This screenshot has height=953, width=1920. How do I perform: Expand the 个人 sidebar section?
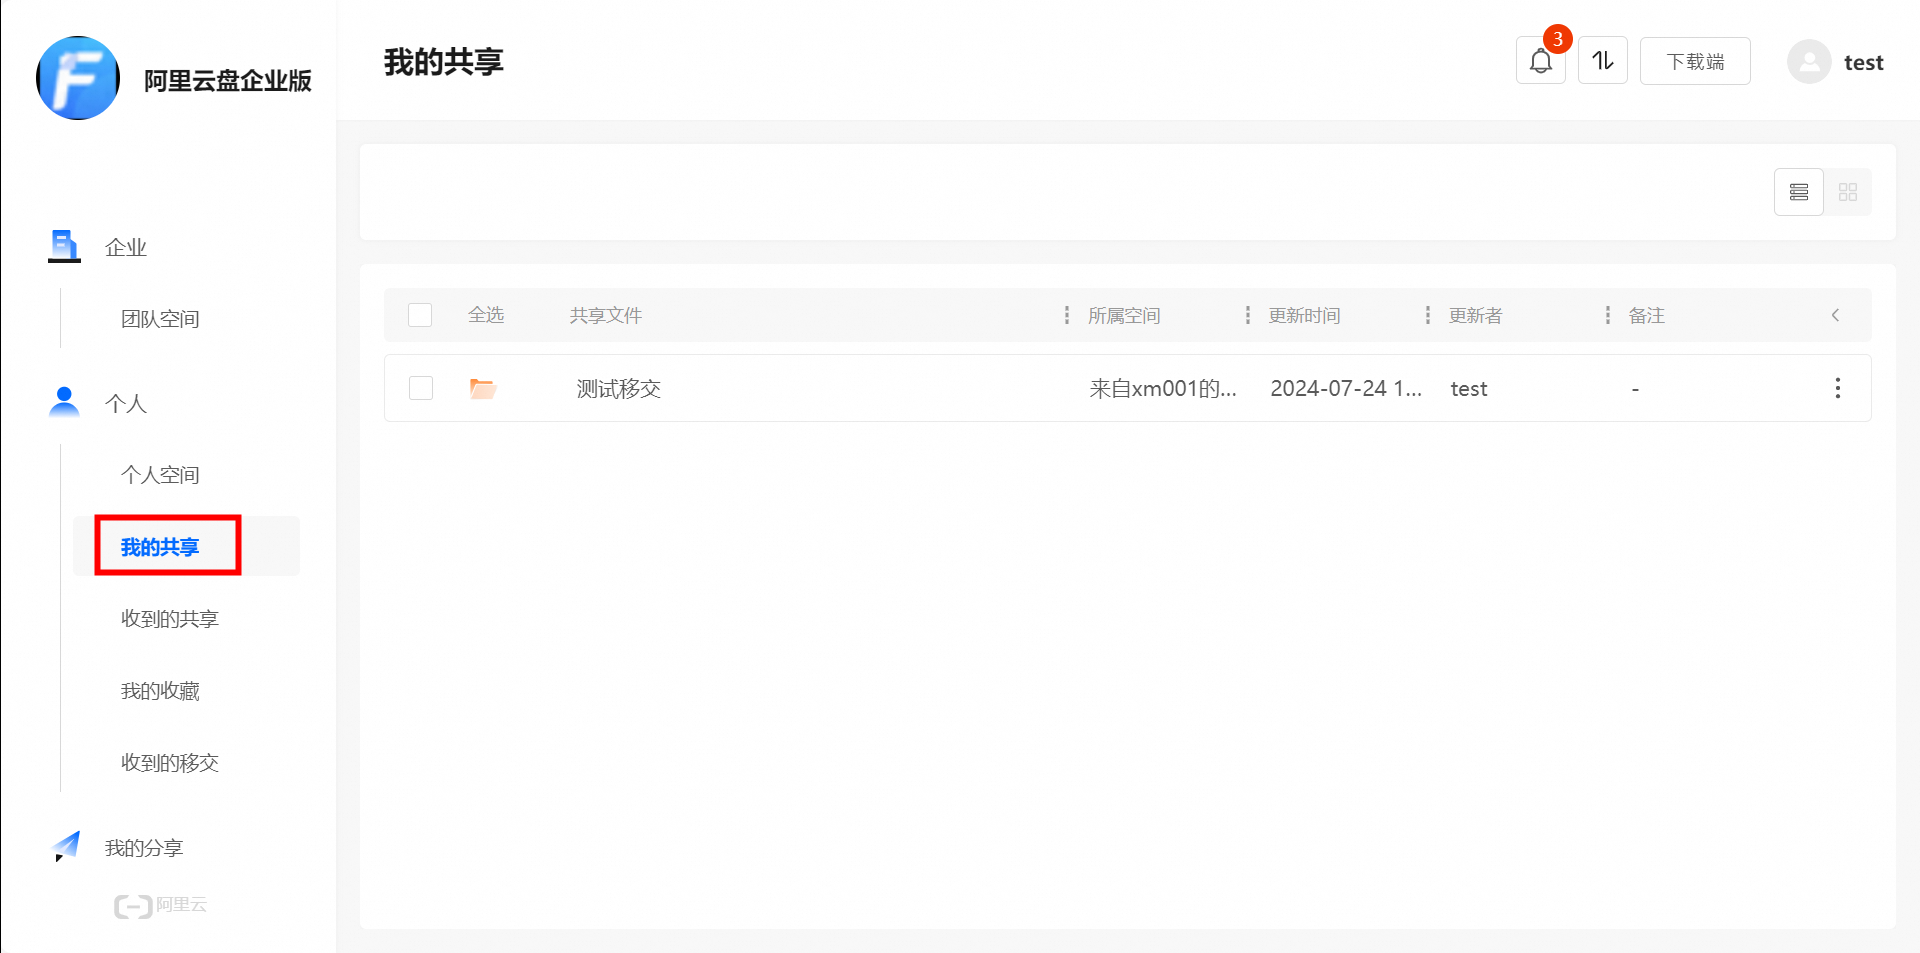126,403
